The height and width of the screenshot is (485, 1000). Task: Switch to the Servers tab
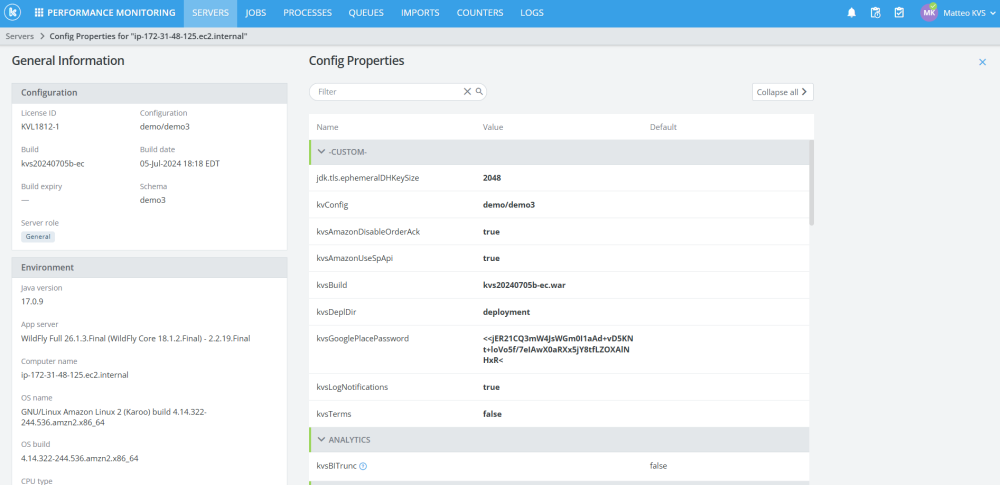[x=210, y=13]
